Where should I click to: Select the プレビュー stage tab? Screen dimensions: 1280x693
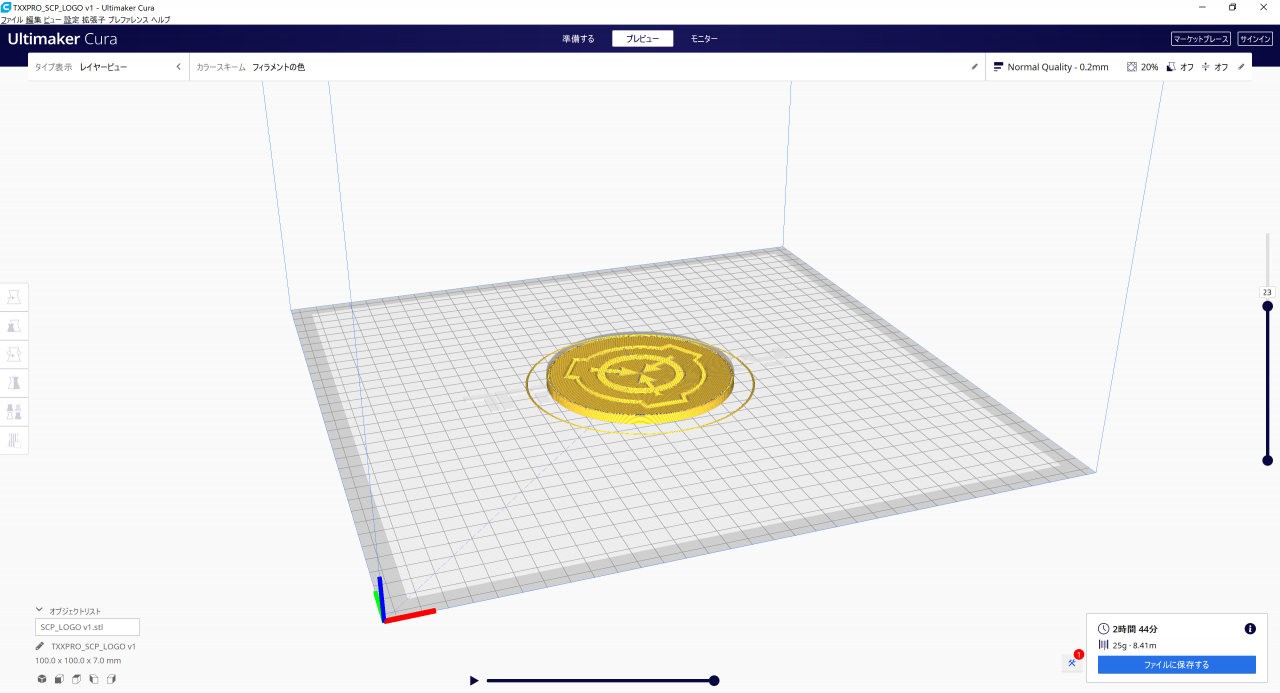tap(642, 39)
